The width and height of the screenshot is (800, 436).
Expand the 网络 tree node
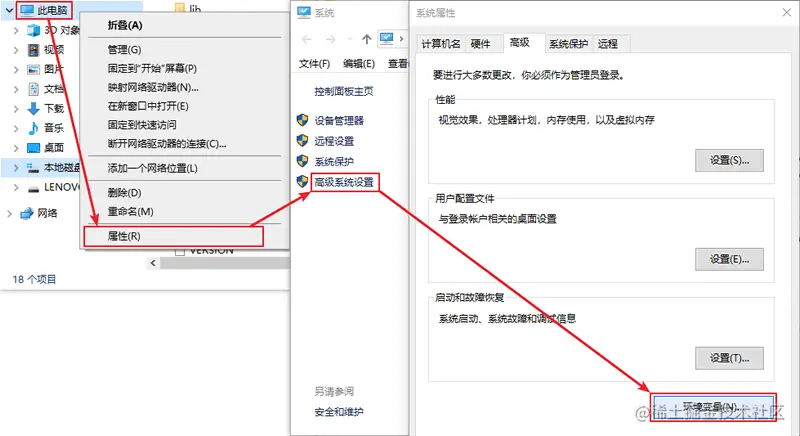9,213
